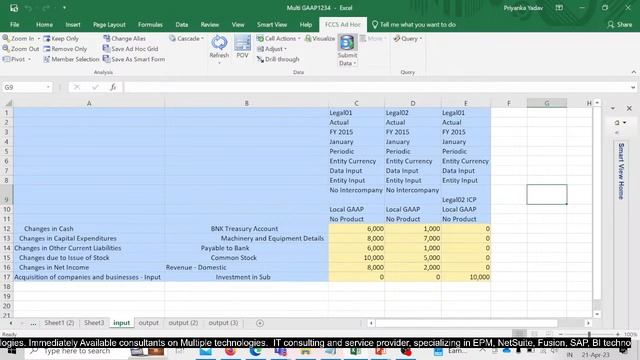Viewport: 640px width, 360px height.
Task: Expand the Cascade dropdown arrow
Action: (202, 38)
